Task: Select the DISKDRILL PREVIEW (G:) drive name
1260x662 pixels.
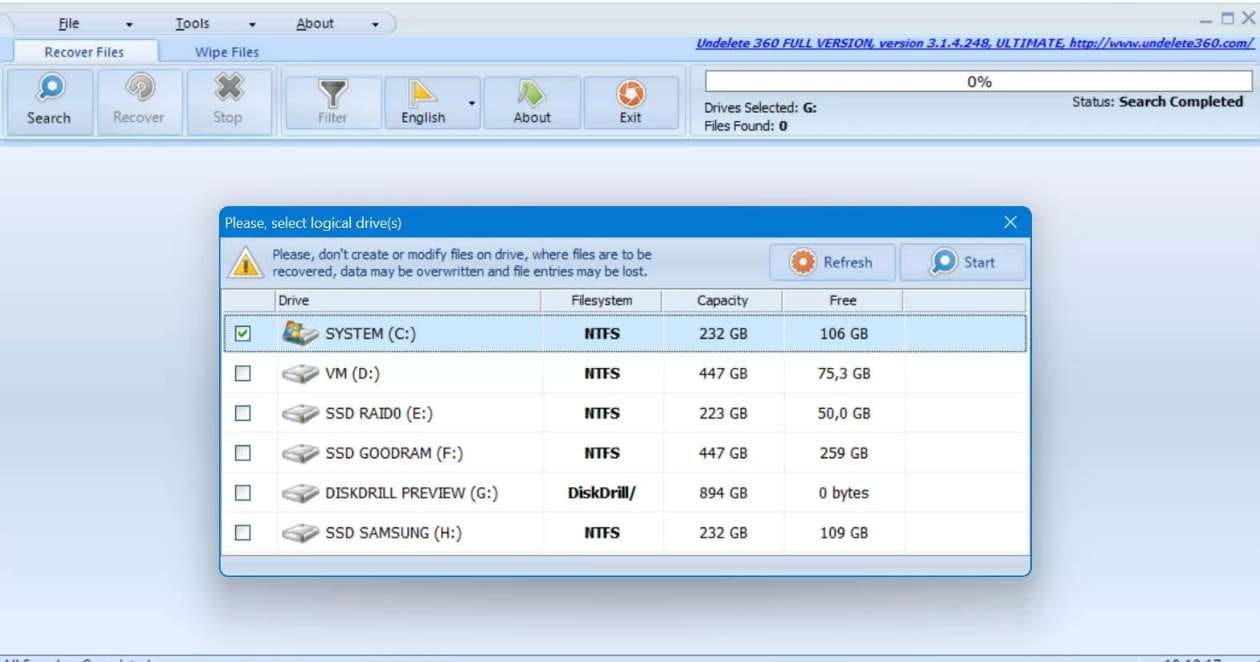Action: tap(411, 494)
